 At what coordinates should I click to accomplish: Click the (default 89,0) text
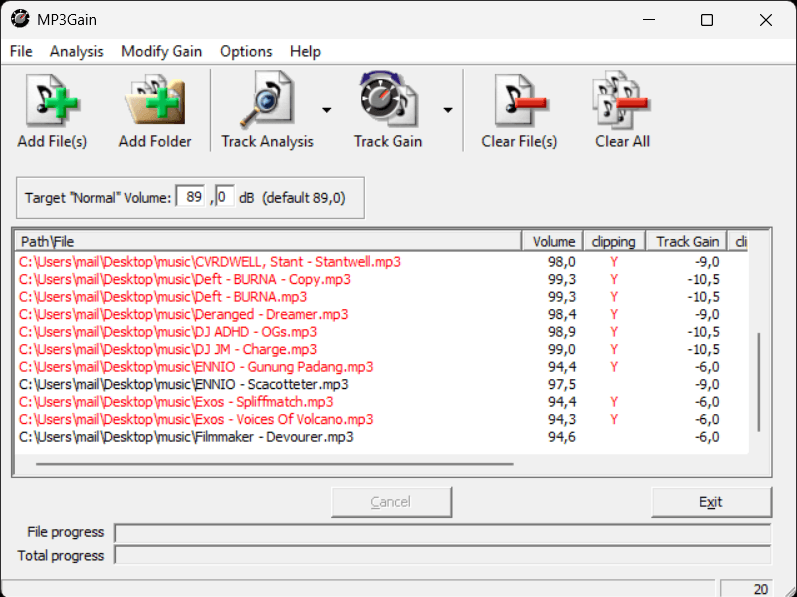(x=303, y=198)
